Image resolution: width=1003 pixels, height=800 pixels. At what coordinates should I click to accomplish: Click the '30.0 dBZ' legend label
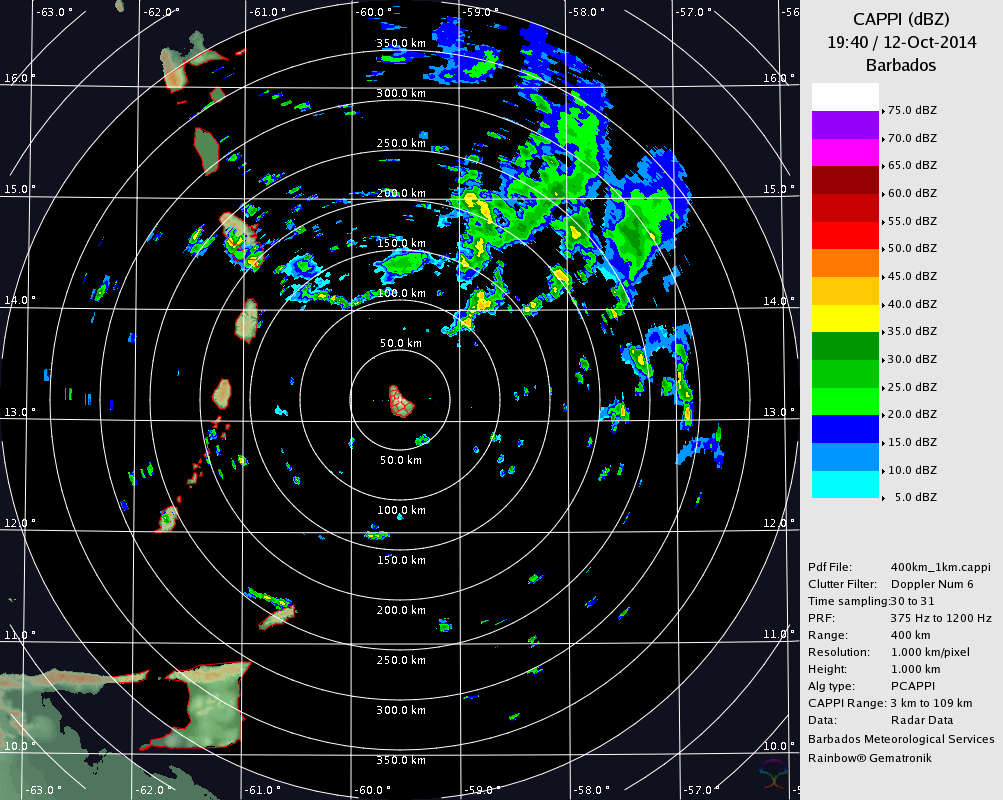[912, 359]
